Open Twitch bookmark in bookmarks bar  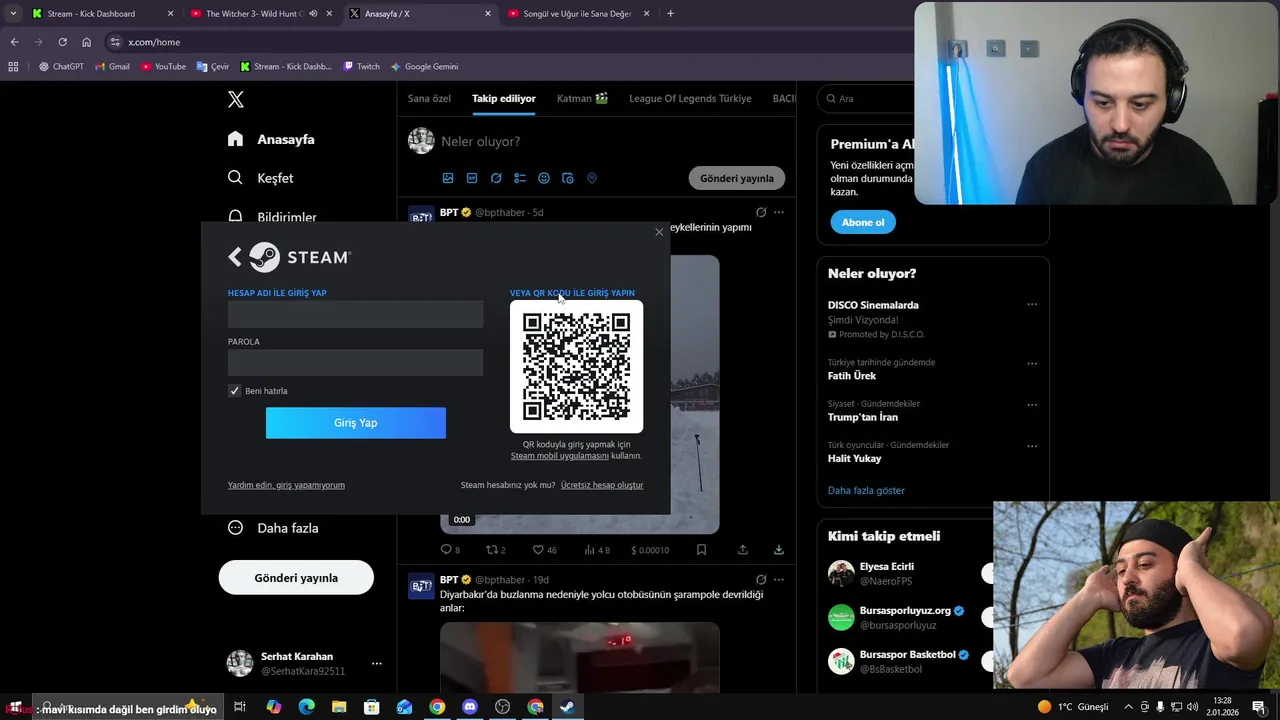coord(361,66)
